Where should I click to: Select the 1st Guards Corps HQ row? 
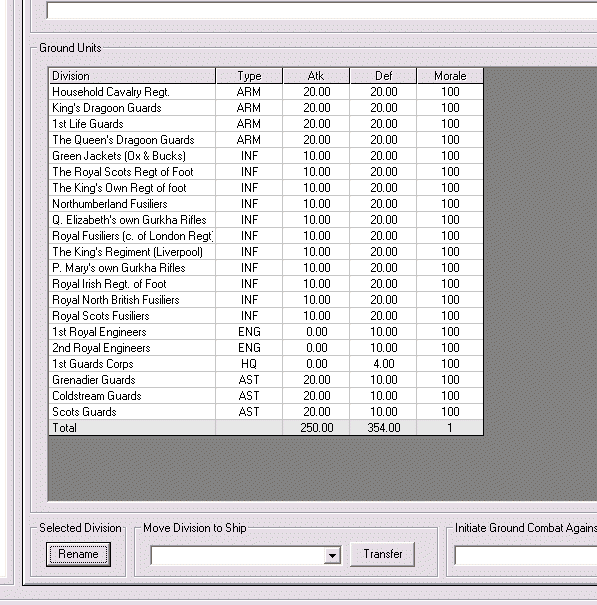[266, 364]
